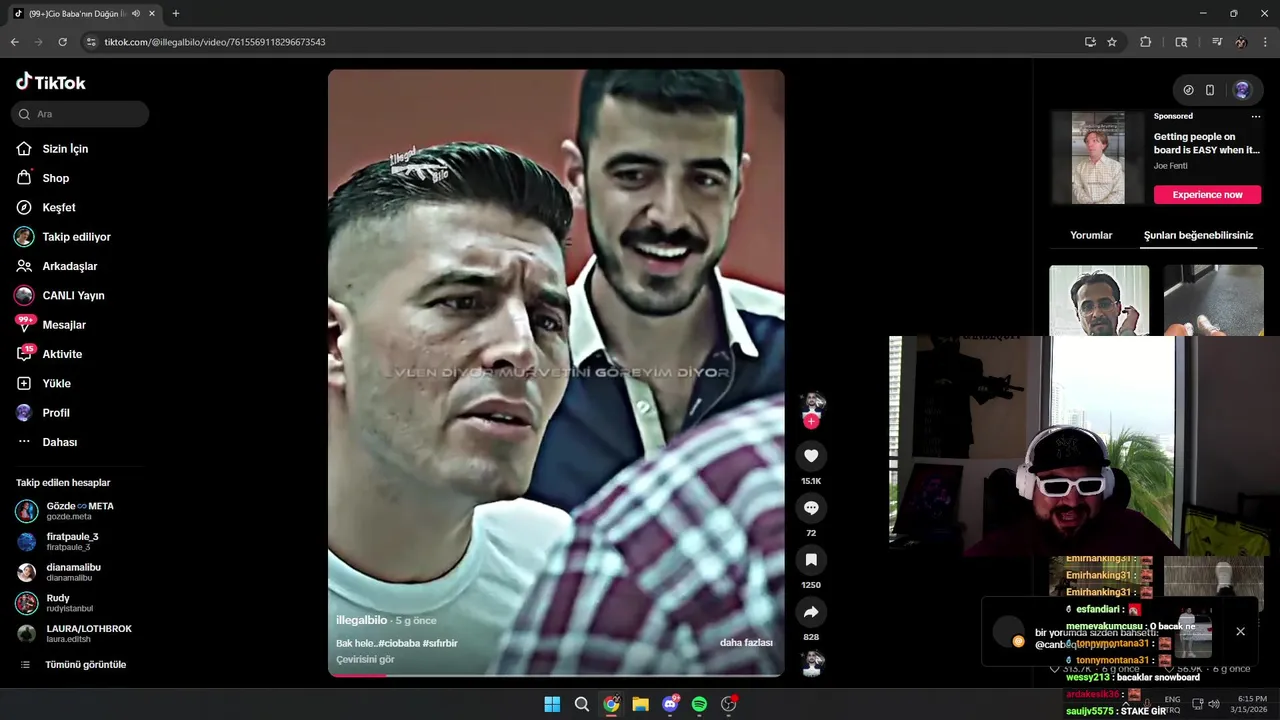Open the comments bubble icon showing 72
Screen dimensions: 1280x720
811,508
